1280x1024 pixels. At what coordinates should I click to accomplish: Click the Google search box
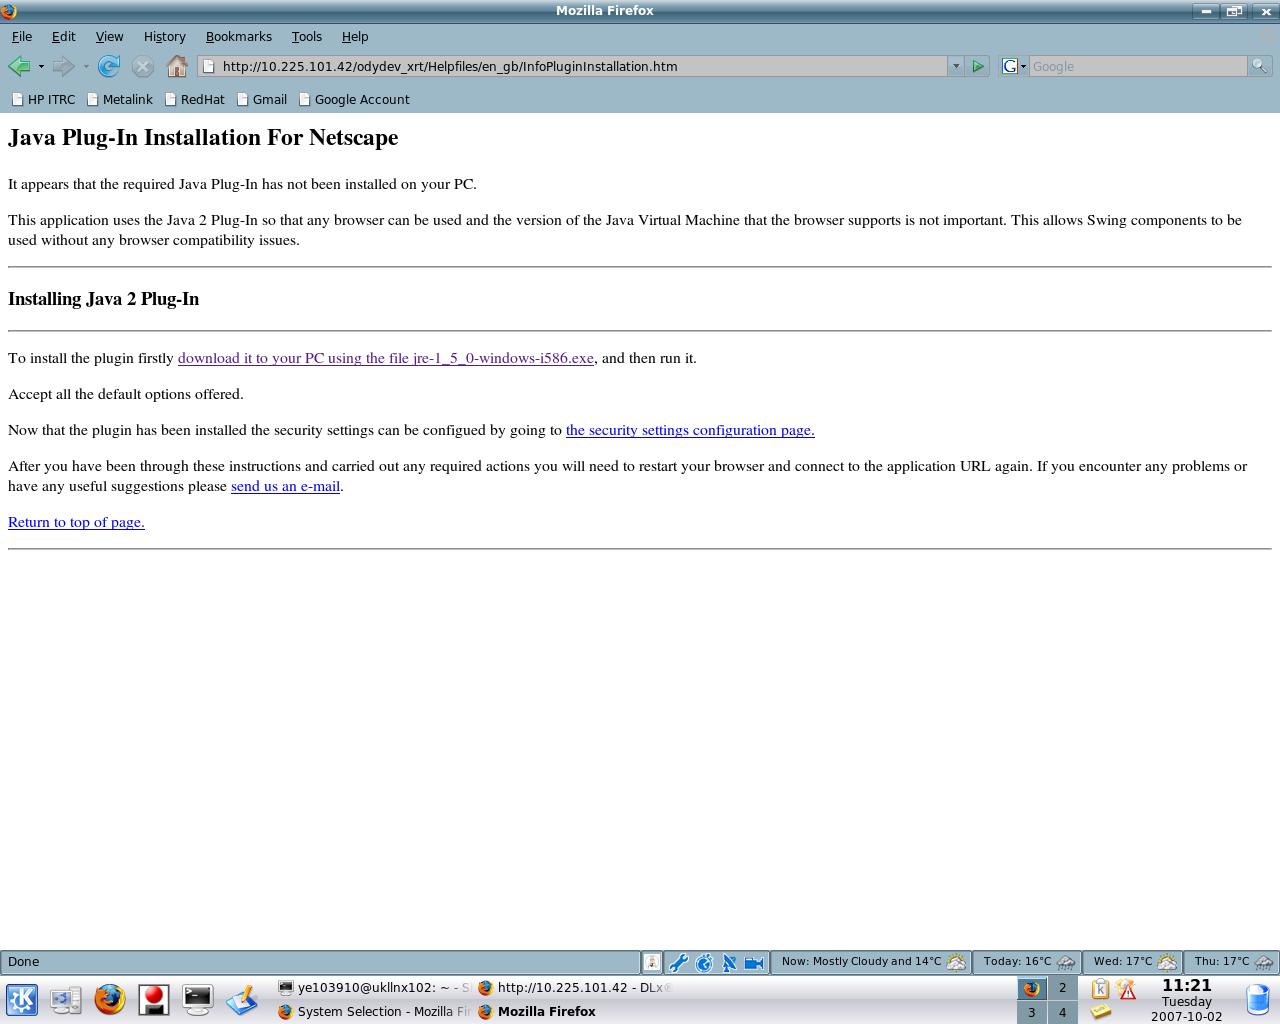coord(1138,66)
